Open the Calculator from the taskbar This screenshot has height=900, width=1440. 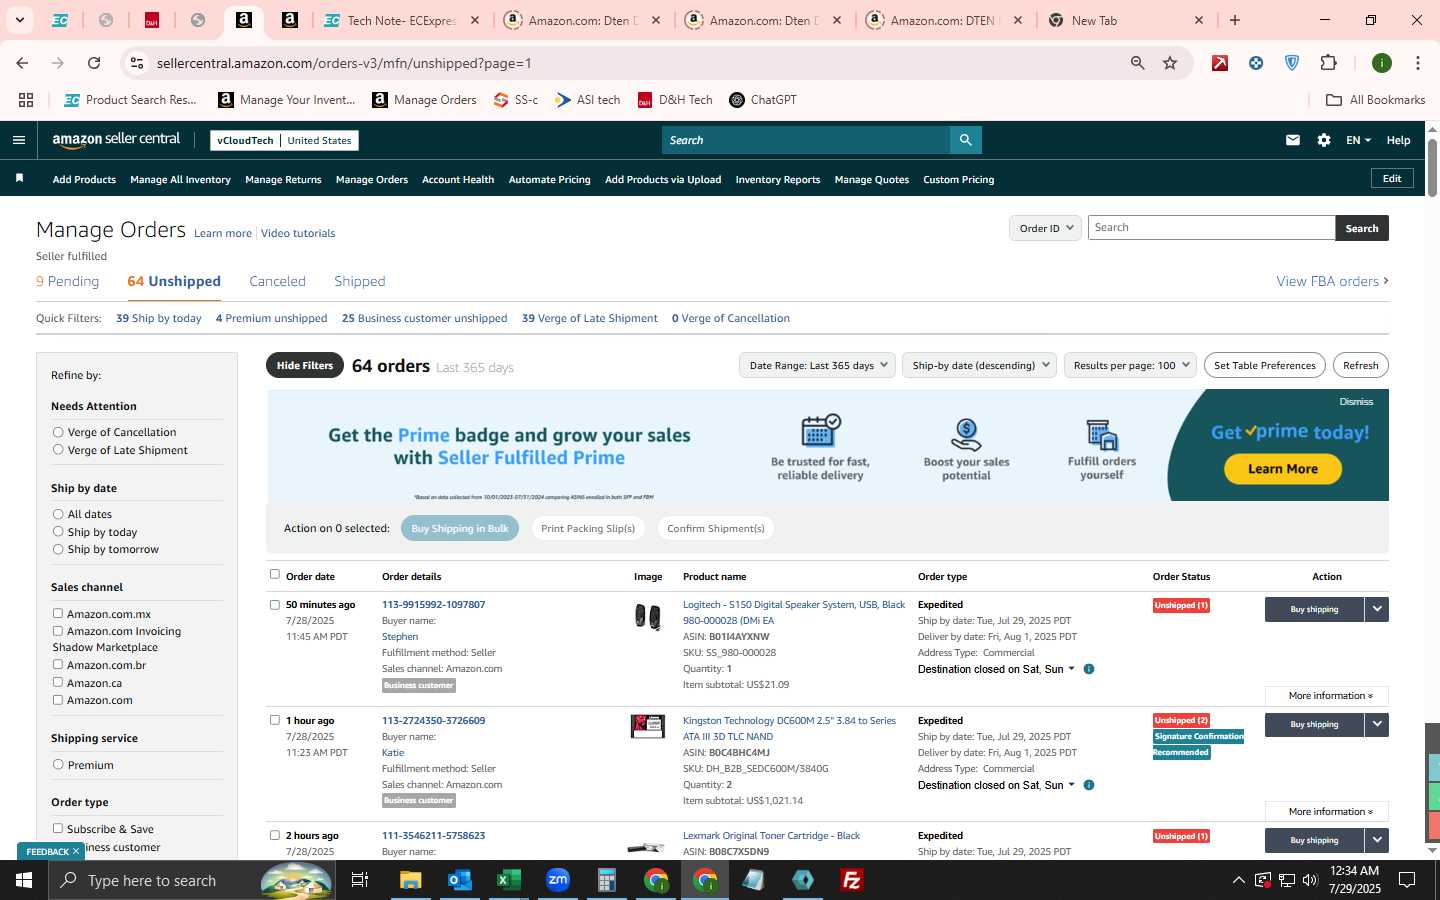(x=606, y=880)
